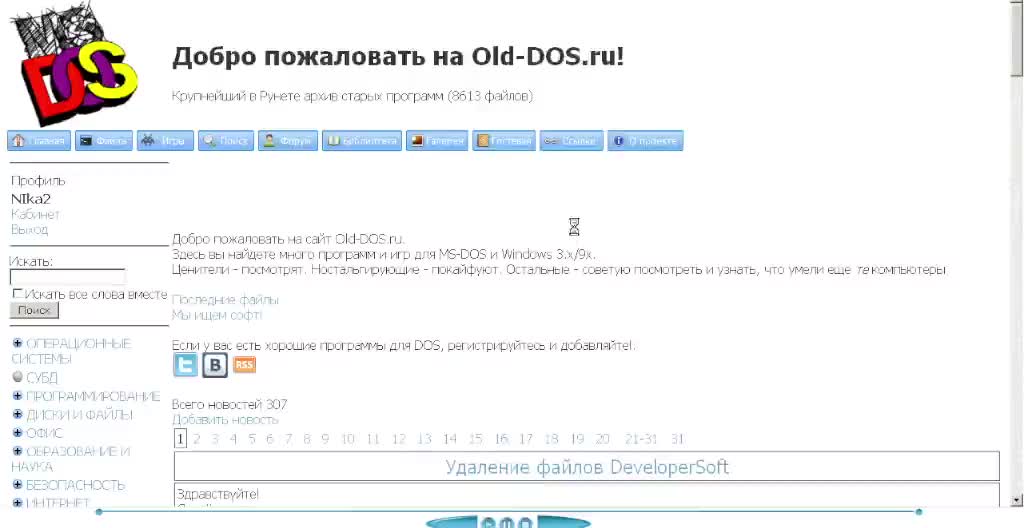Image resolution: width=1024 pixels, height=528 pixels.
Task: Open Библиотека menu item
Action: 362,141
